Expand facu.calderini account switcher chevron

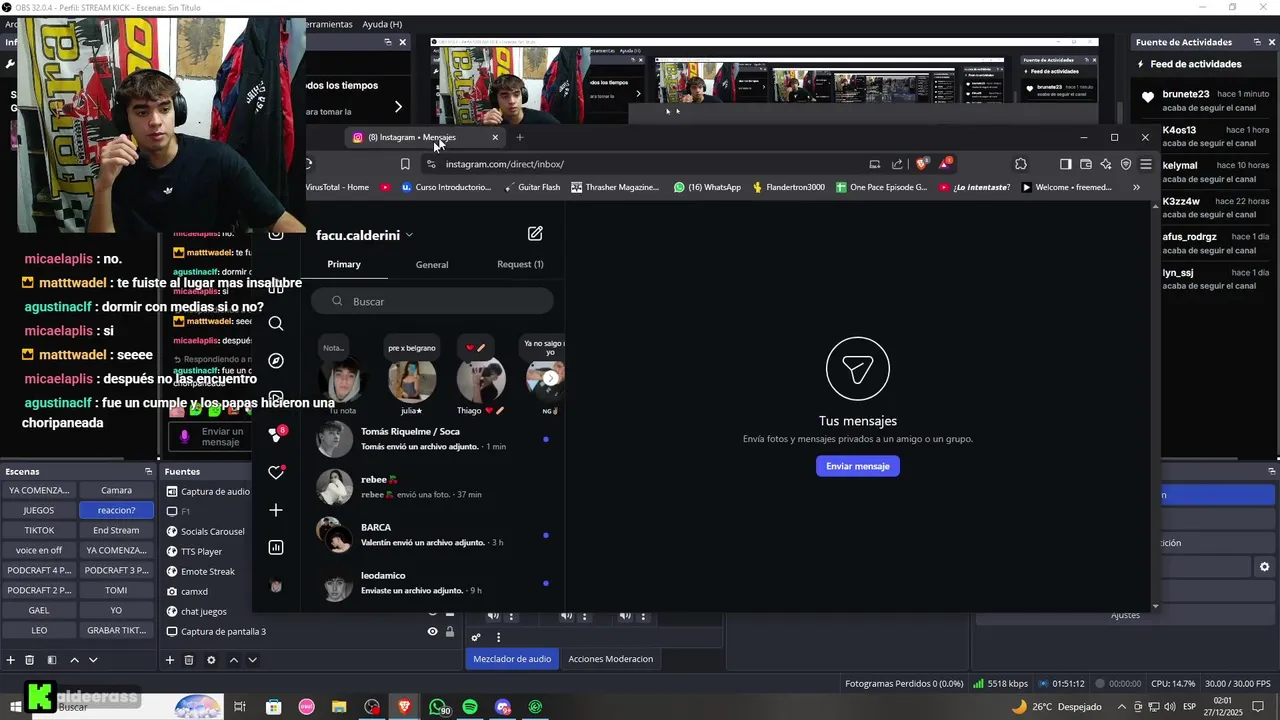click(409, 235)
